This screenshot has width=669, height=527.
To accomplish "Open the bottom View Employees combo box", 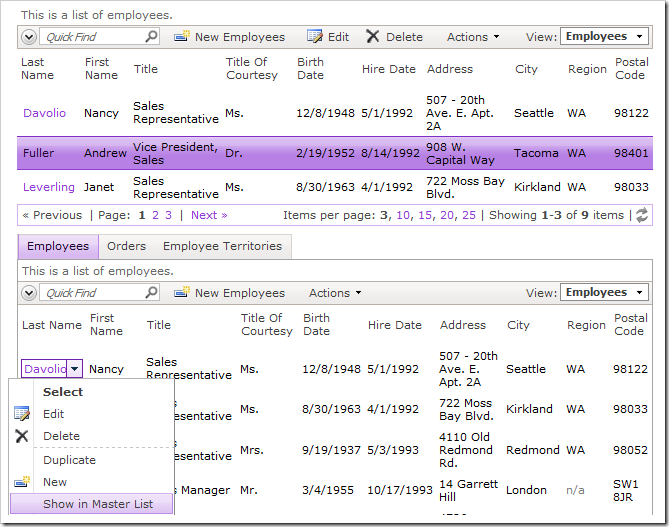I will point(606,293).
